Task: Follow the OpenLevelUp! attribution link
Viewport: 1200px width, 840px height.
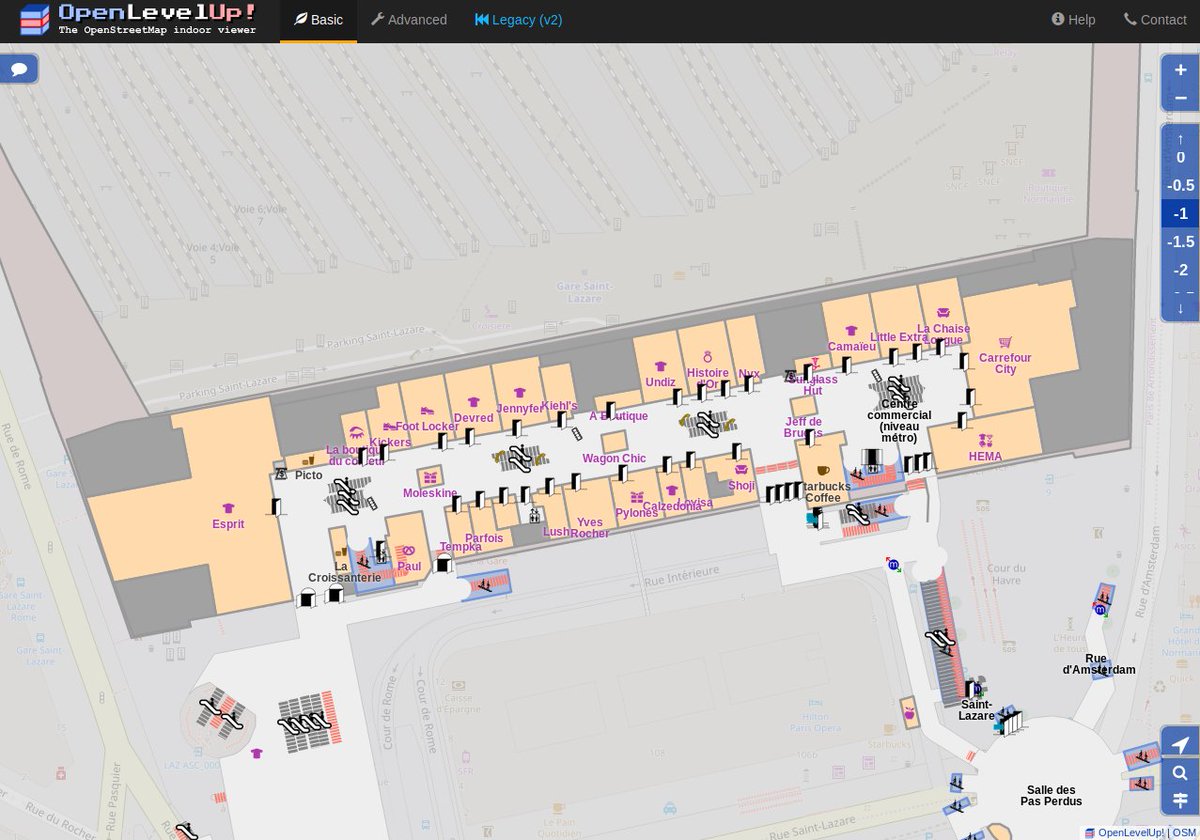Action: click(1131, 832)
